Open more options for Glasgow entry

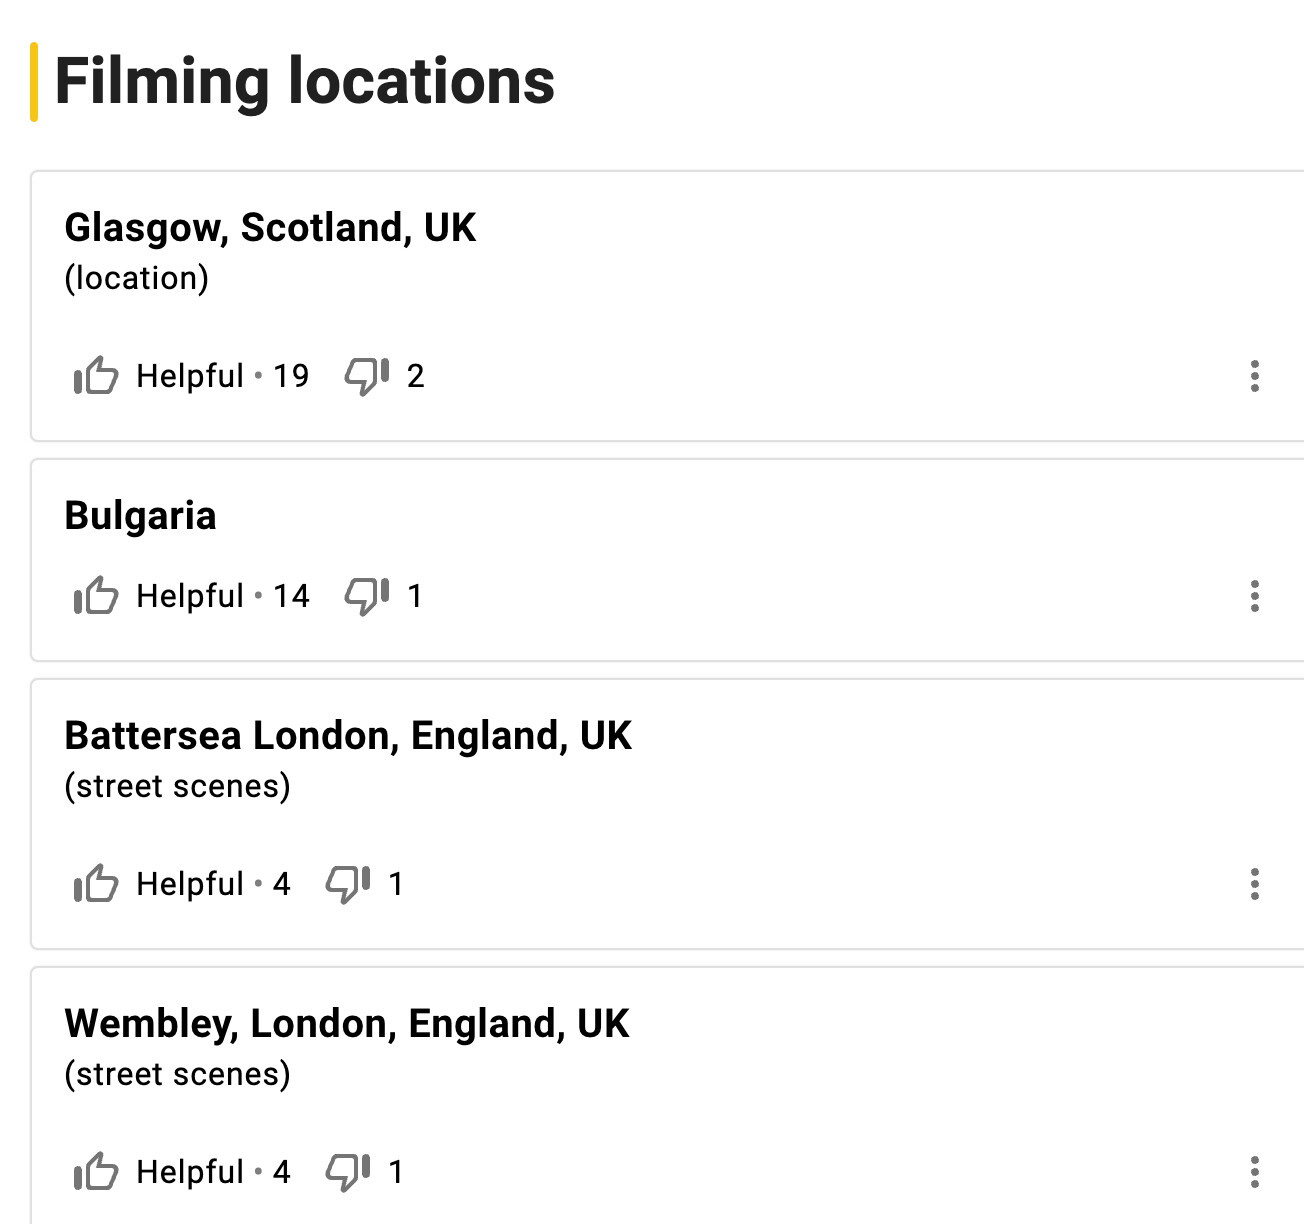(x=1254, y=376)
